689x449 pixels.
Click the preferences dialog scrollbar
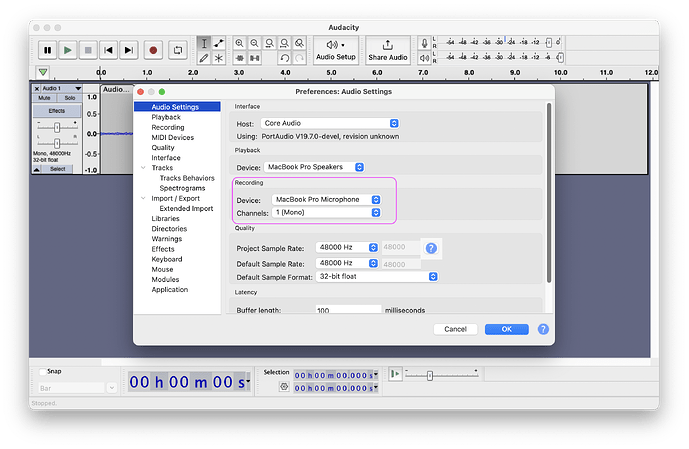point(548,192)
